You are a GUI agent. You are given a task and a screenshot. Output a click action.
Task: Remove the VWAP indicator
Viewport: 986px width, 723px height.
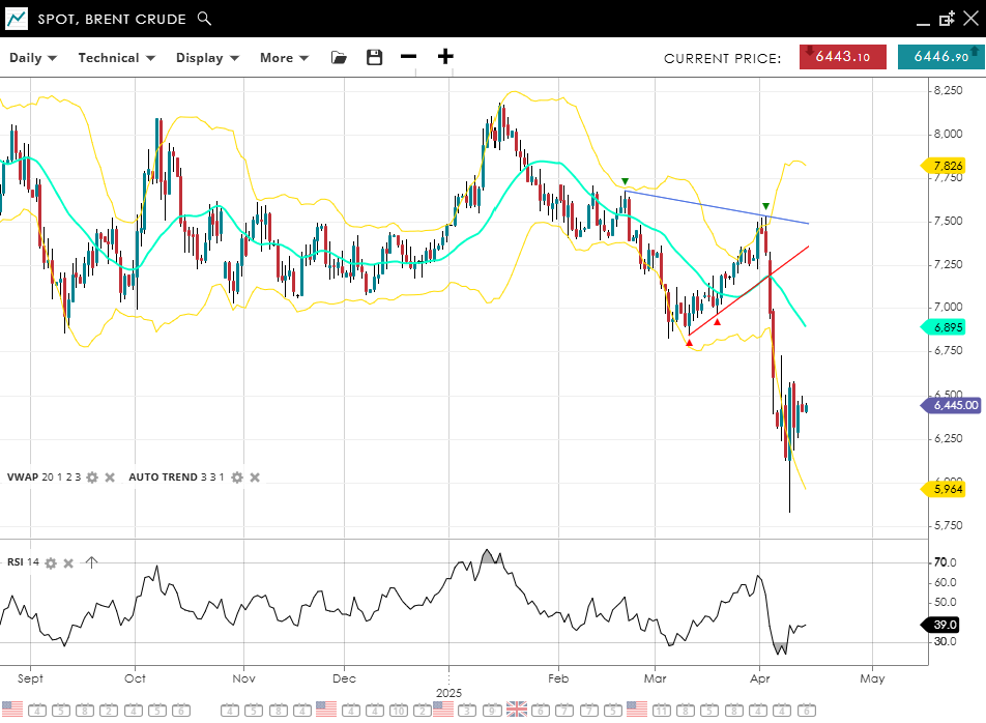click(110, 478)
